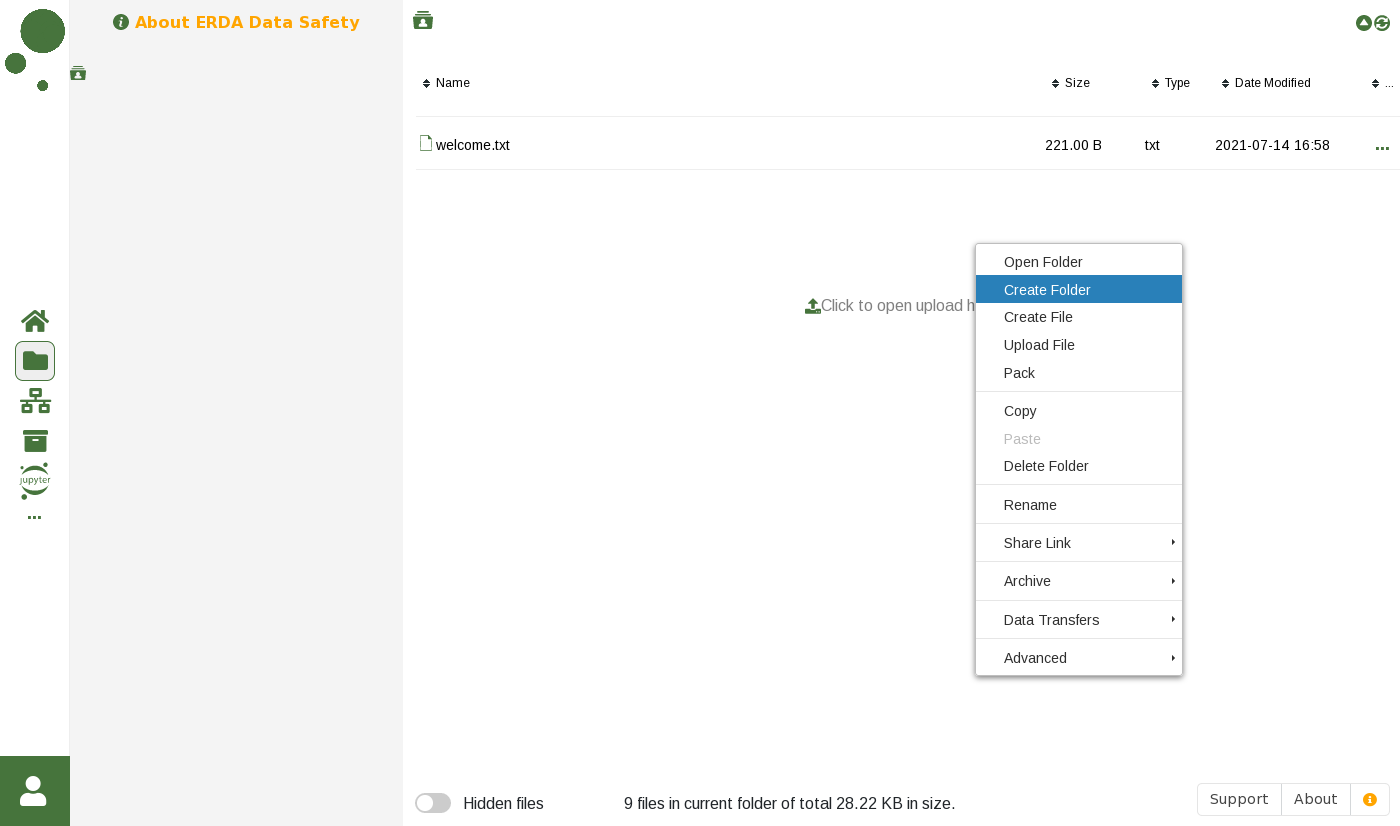Open the user profile icon
Viewport: 1400px width, 826px height.
pos(34,791)
